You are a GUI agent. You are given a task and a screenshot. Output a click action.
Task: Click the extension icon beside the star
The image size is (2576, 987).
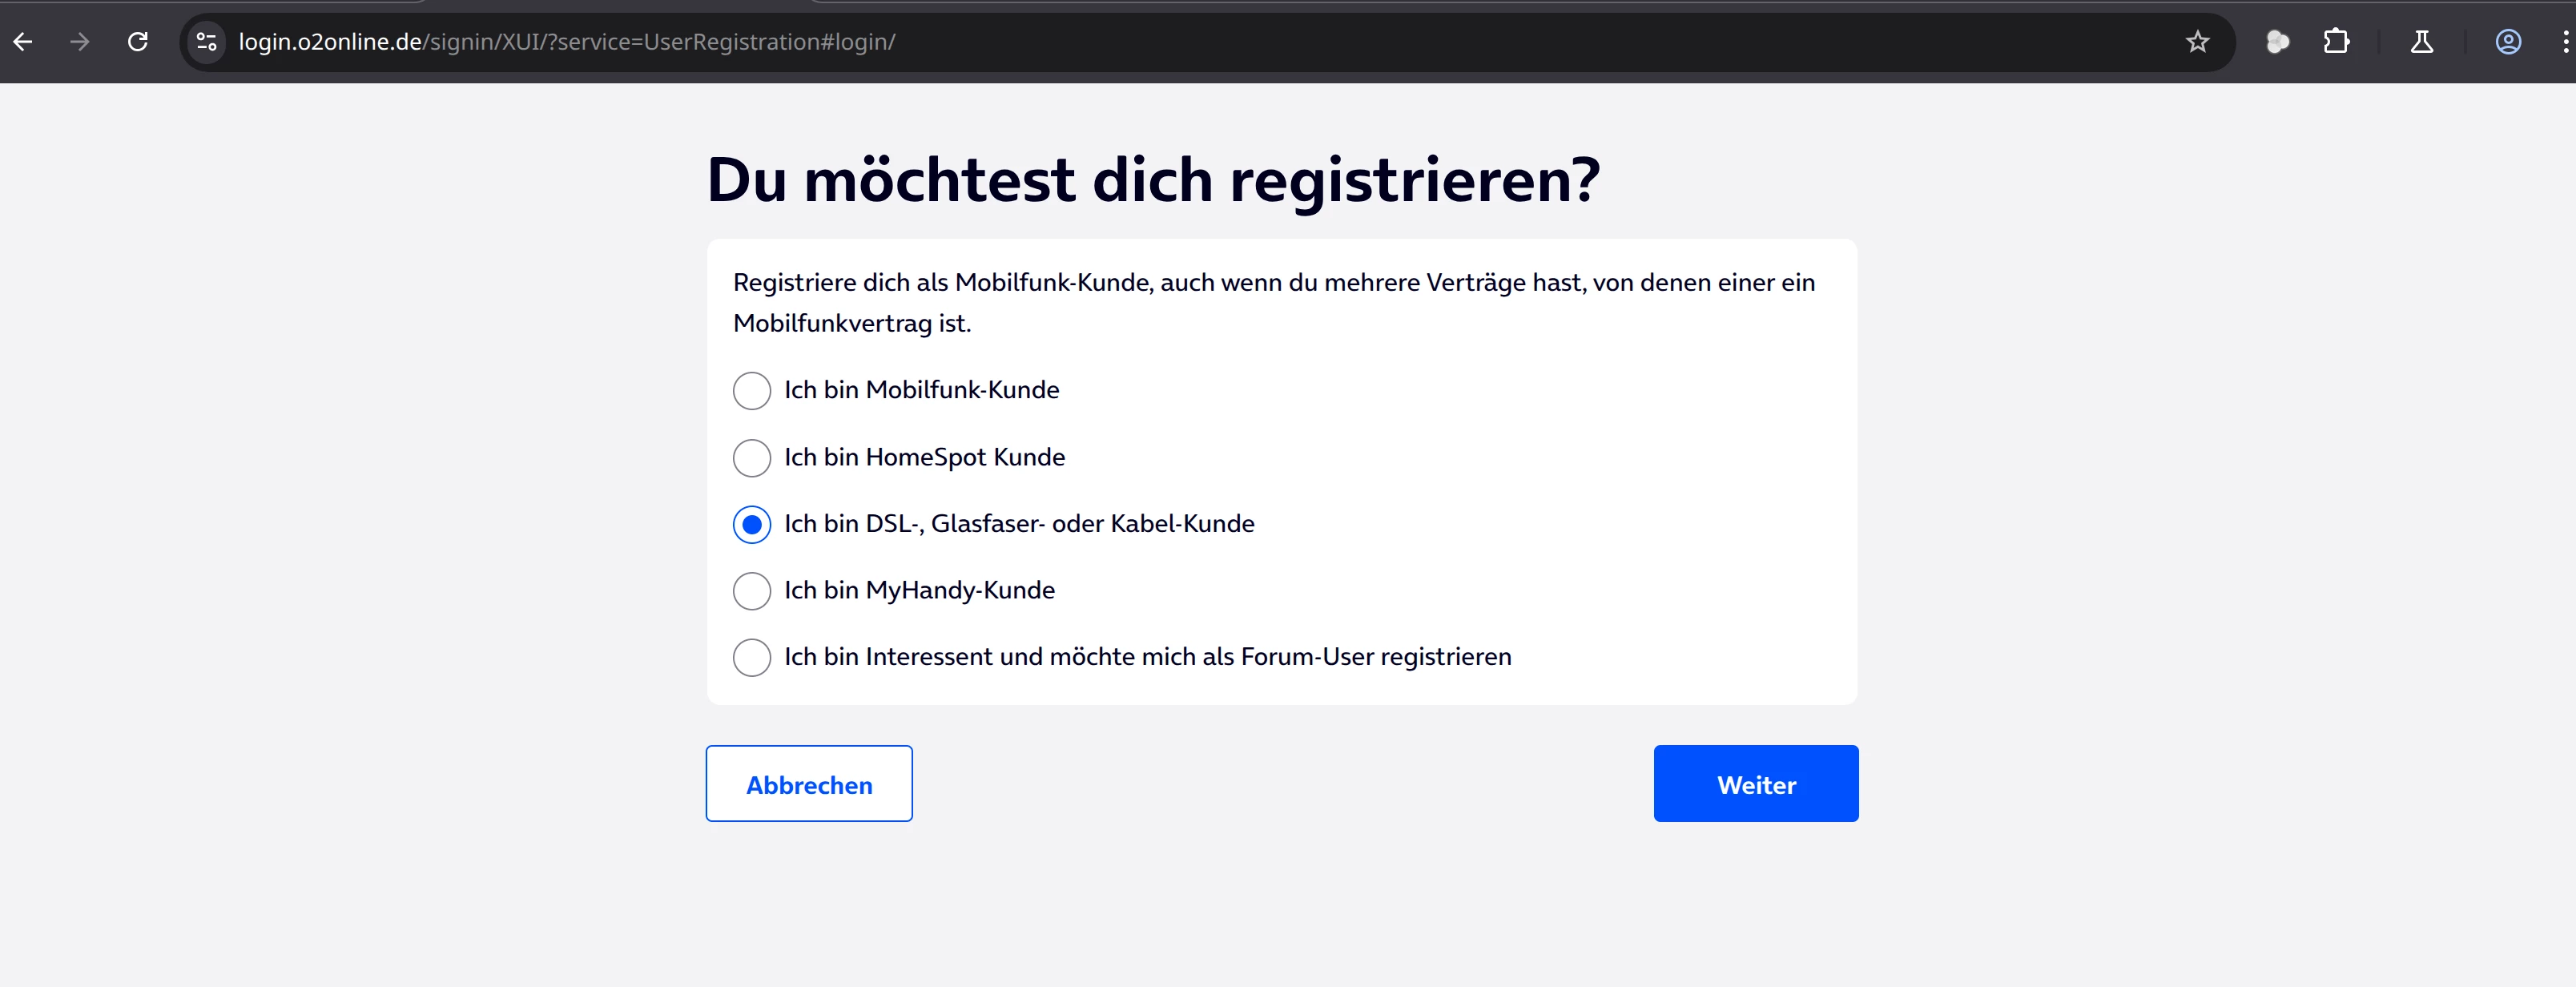(2277, 42)
